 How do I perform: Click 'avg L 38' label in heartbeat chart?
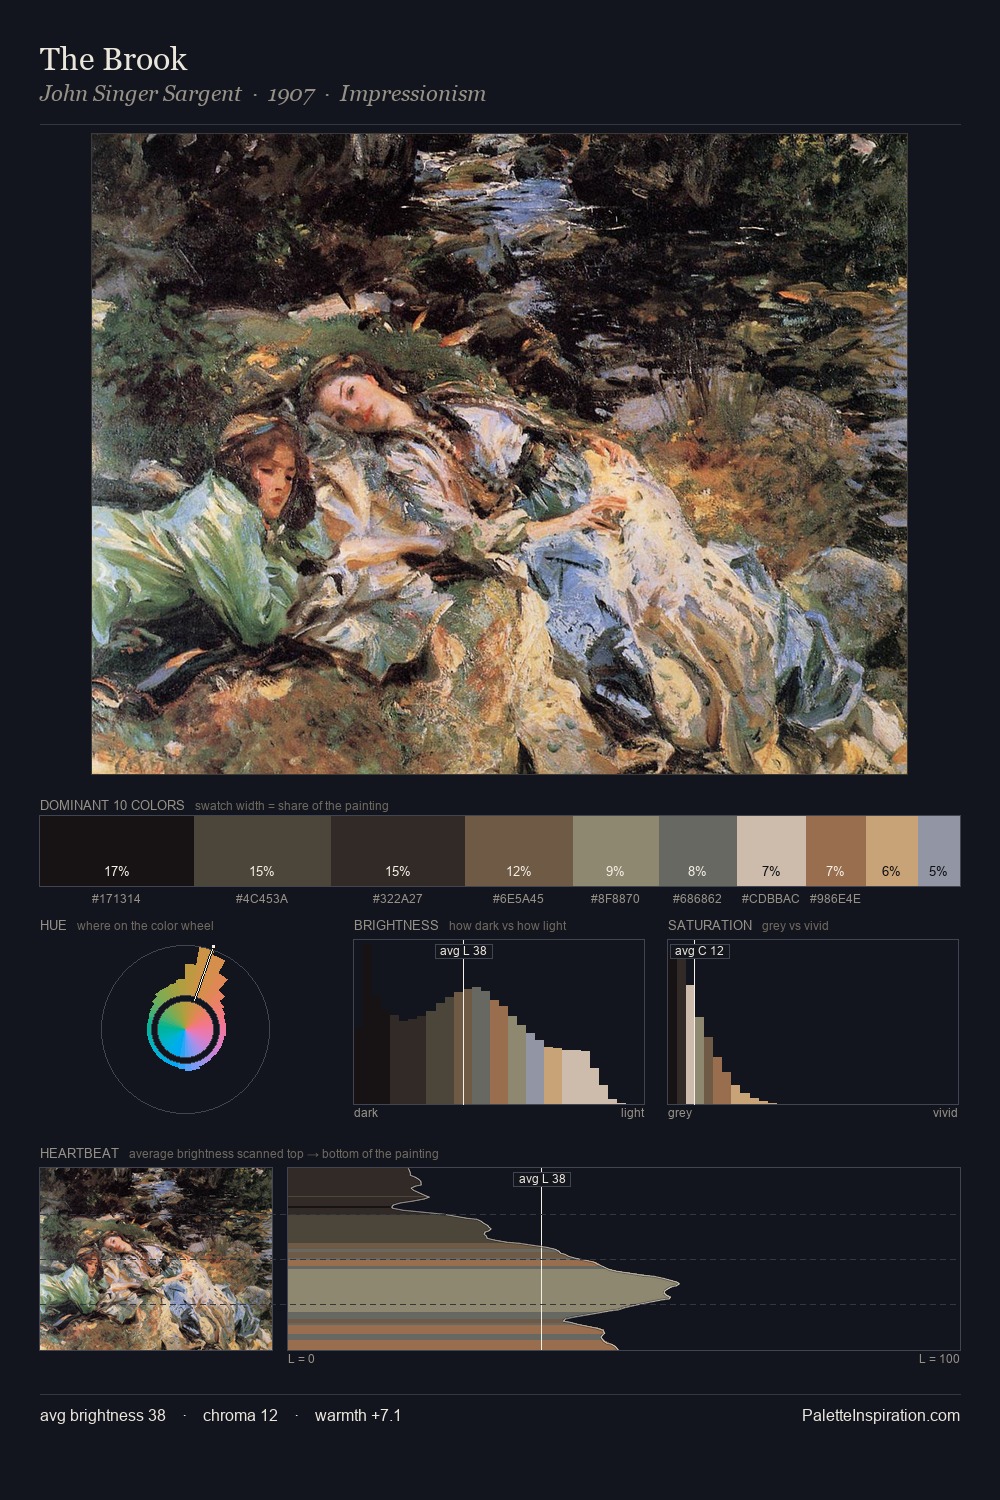(542, 1179)
